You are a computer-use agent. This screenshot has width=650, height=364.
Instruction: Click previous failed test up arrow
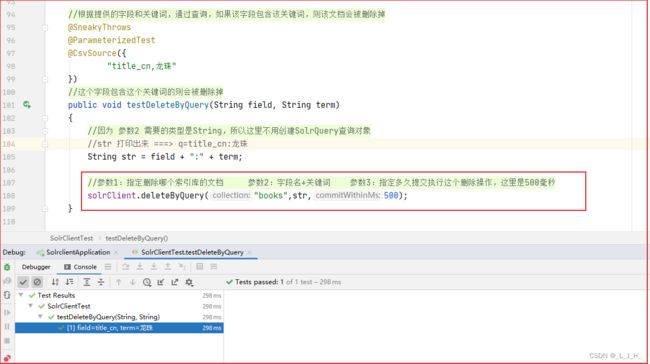coord(119,282)
